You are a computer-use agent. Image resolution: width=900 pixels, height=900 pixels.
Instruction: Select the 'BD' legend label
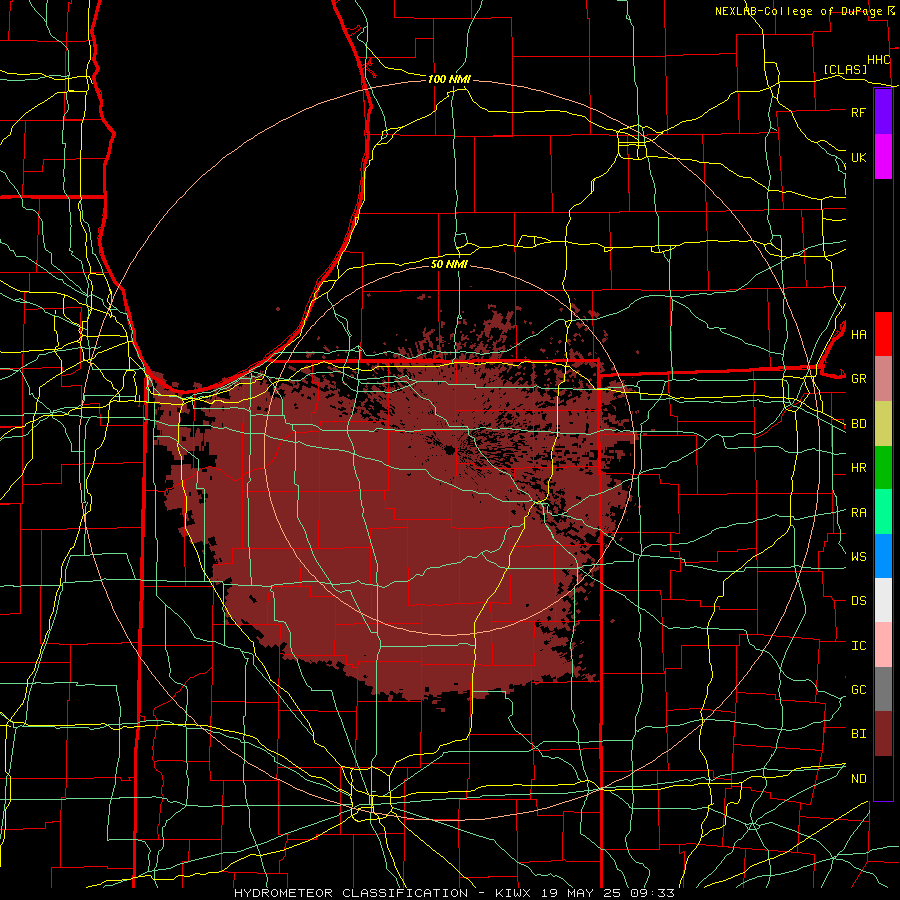tap(858, 424)
